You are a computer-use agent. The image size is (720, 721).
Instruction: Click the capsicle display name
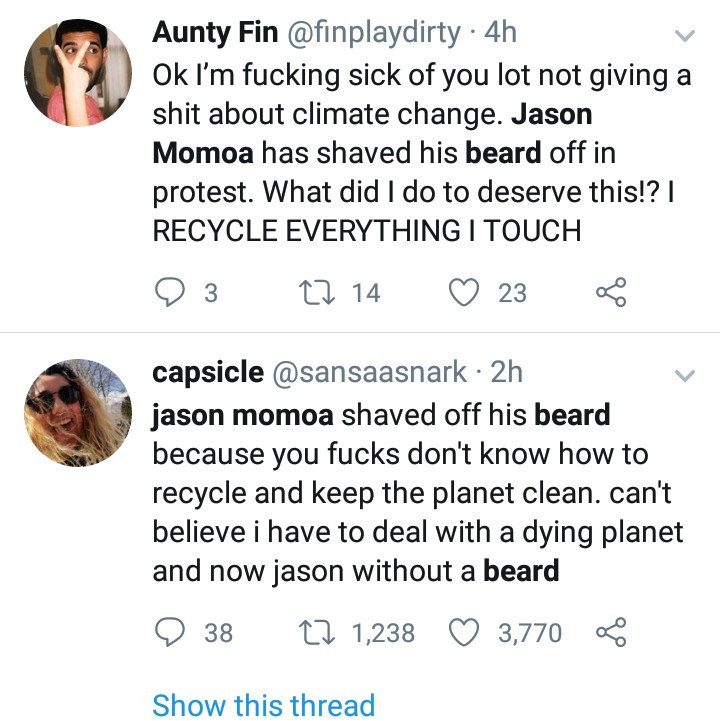[x=207, y=373]
